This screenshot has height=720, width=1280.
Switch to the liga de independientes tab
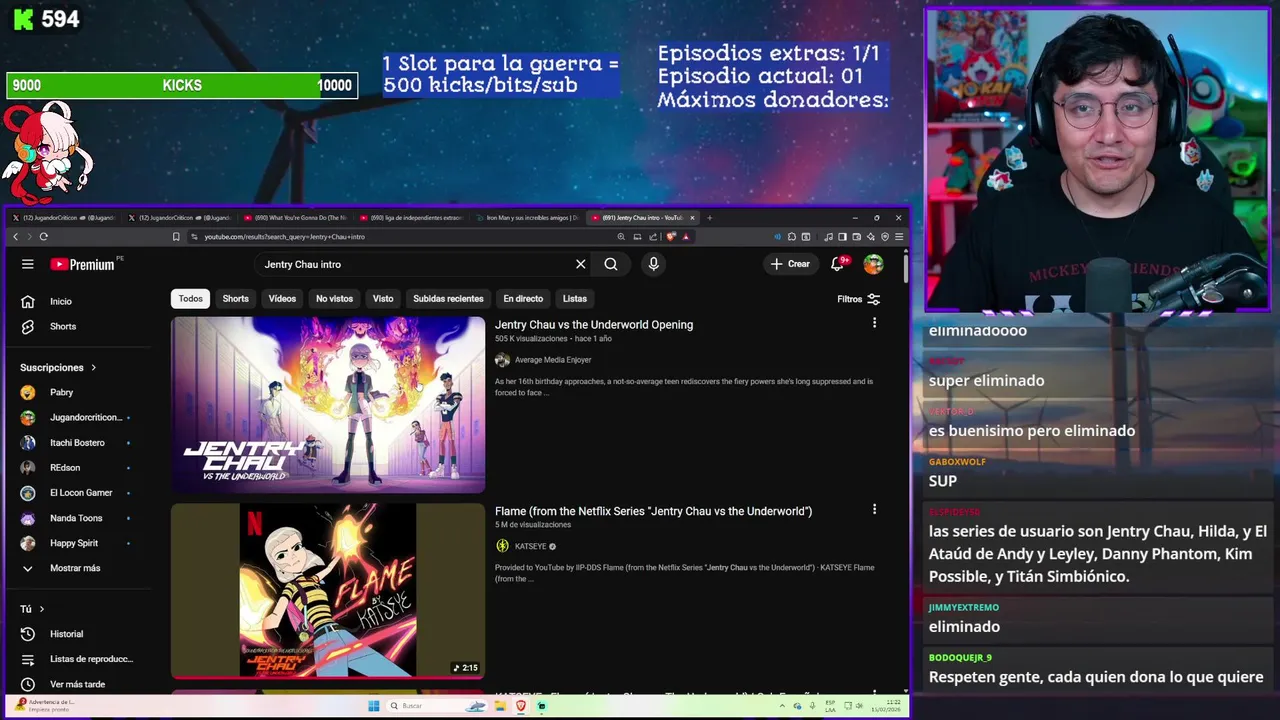click(410, 217)
